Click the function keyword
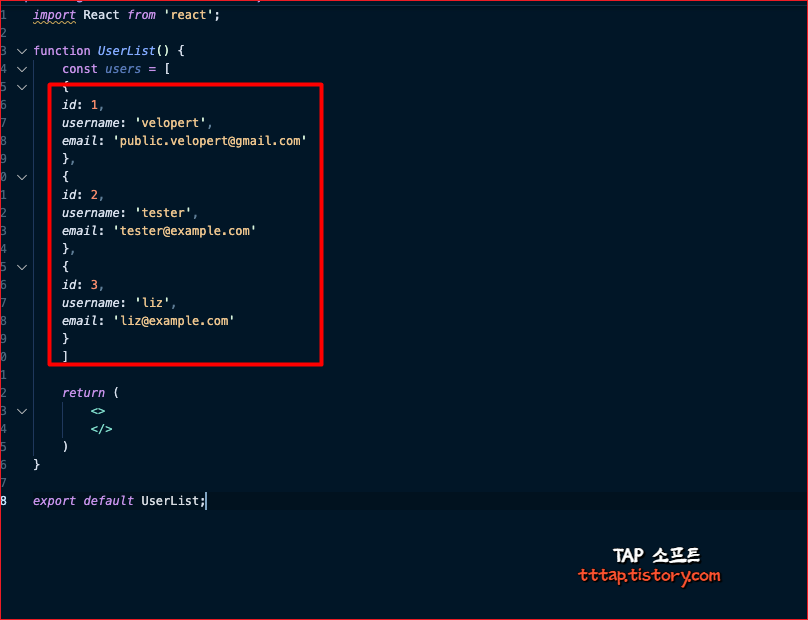This screenshot has height=620, width=808. [61, 51]
